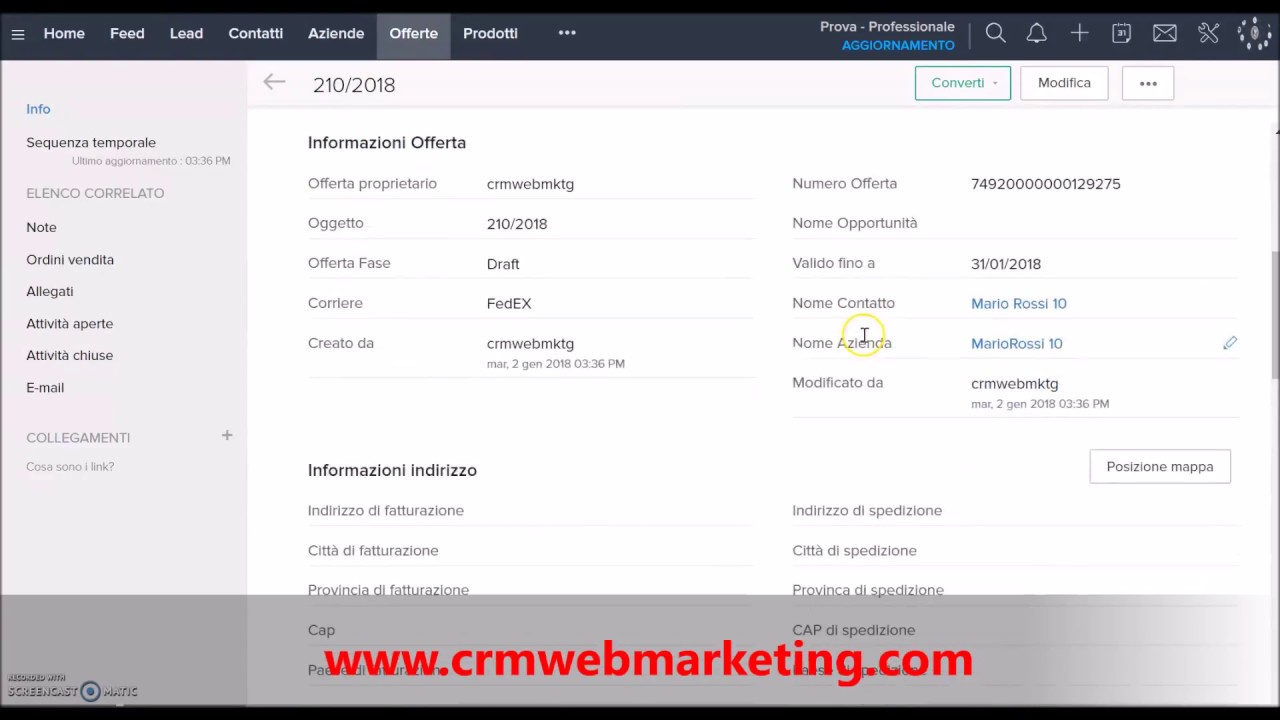Switch to the Home tab
This screenshot has height=720, width=1280.
tap(64, 33)
